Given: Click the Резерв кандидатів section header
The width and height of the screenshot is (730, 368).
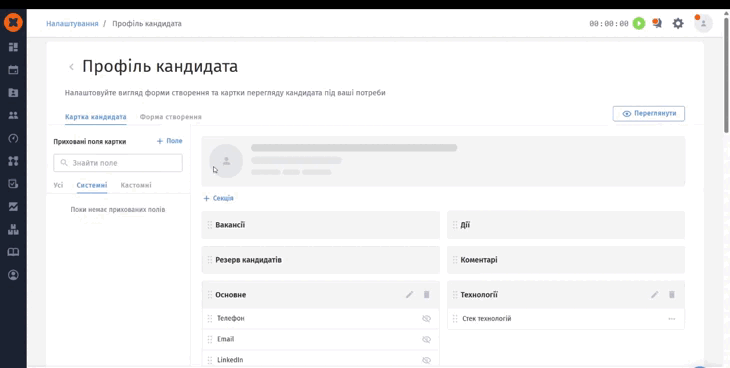Looking at the screenshot, I should [x=321, y=260].
